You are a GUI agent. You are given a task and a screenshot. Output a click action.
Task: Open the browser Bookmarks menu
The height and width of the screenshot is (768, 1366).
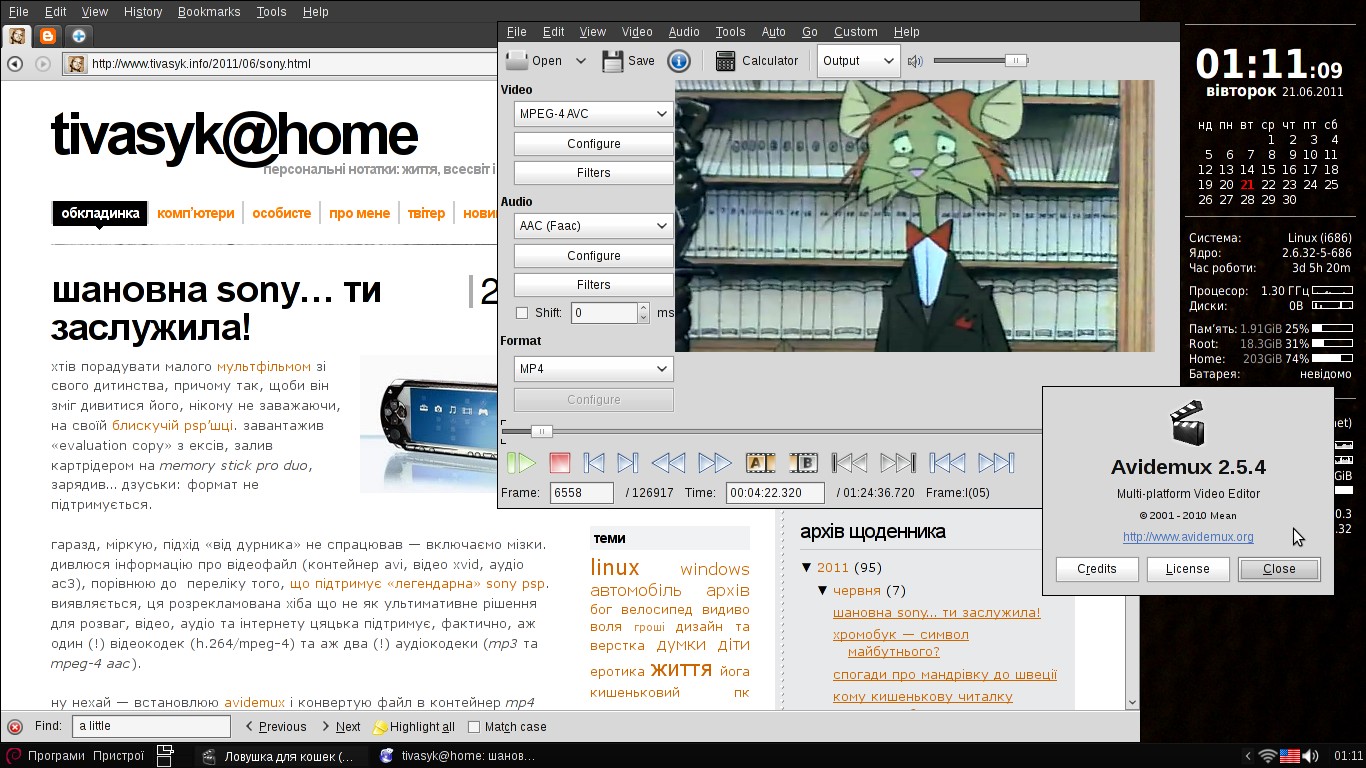[x=209, y=12]
